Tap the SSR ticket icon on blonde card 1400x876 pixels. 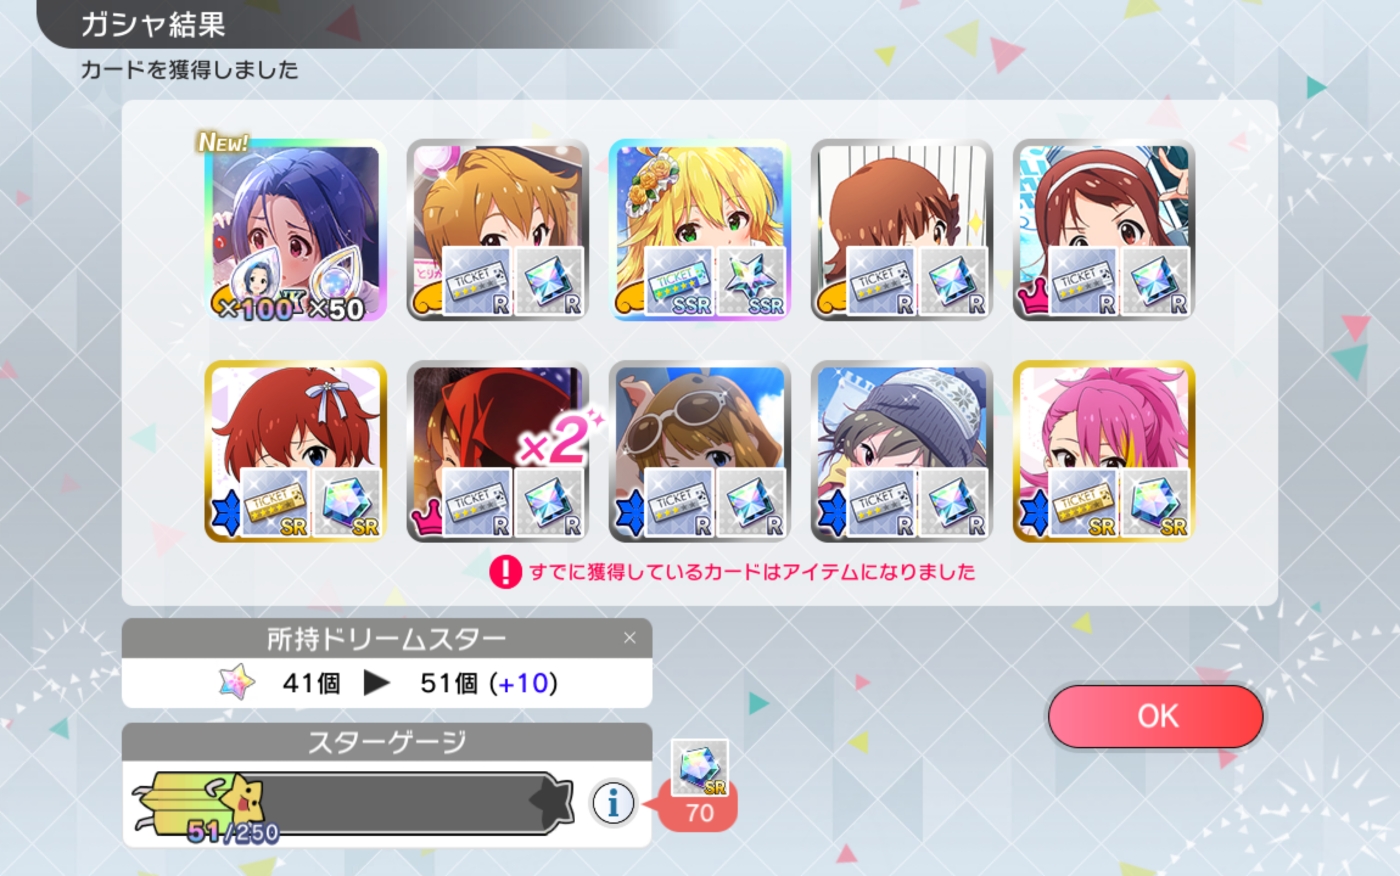click(679, 281)
